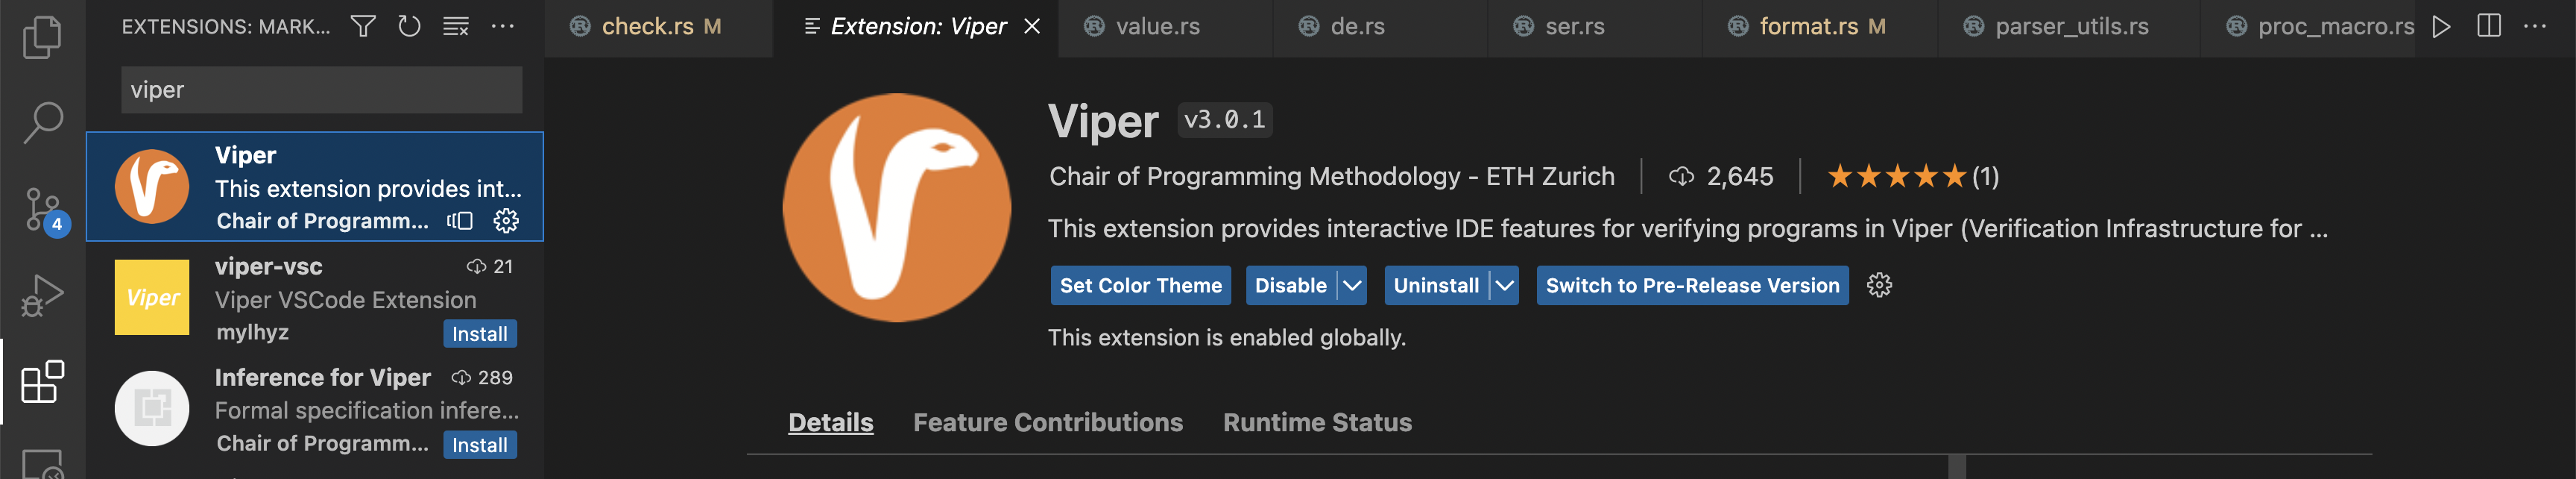Viewport: 2576px width, 479px height.
Task: Open editor more actions ellipsis
Action: point(2535,26)
